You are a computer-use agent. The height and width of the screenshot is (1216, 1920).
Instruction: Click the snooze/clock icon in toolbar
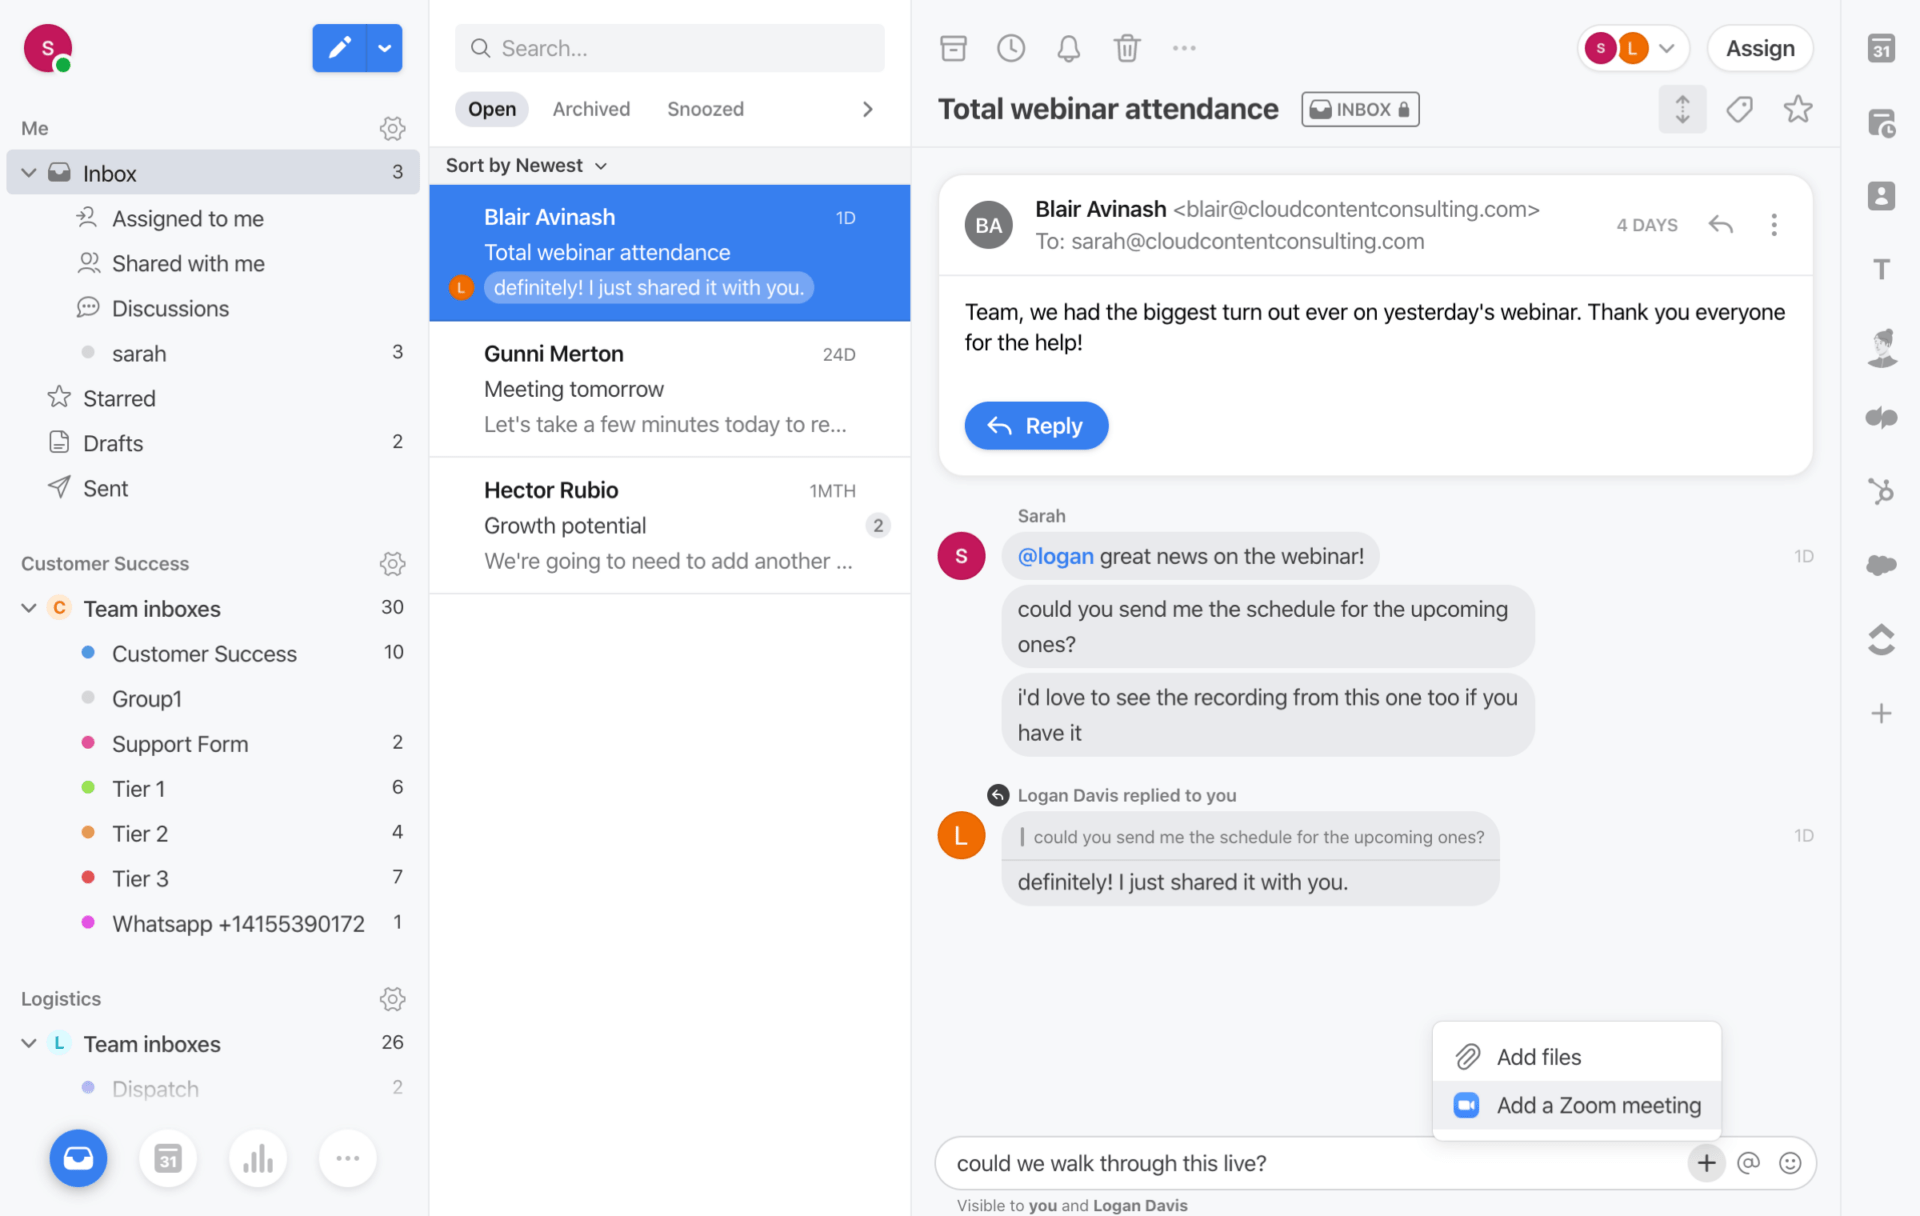pyautogui.click(x=1008, y=48)
